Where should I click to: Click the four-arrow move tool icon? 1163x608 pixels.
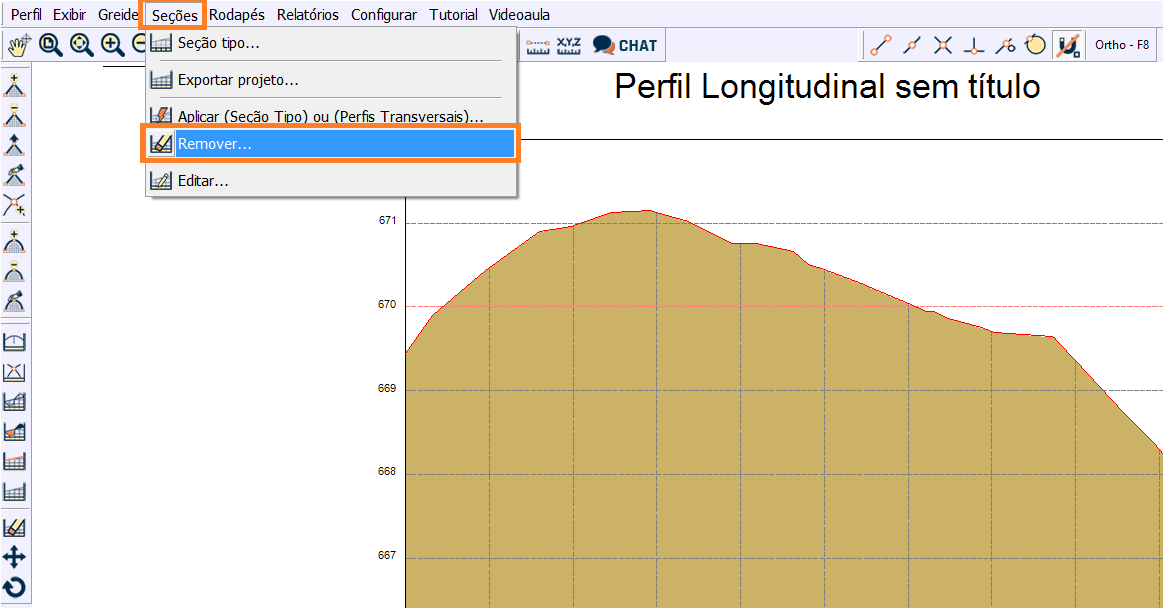pos(15,557)
